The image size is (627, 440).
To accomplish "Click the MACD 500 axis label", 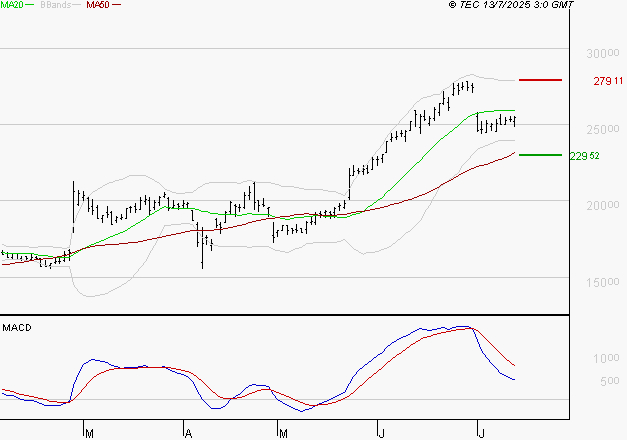I will (610, 381).
